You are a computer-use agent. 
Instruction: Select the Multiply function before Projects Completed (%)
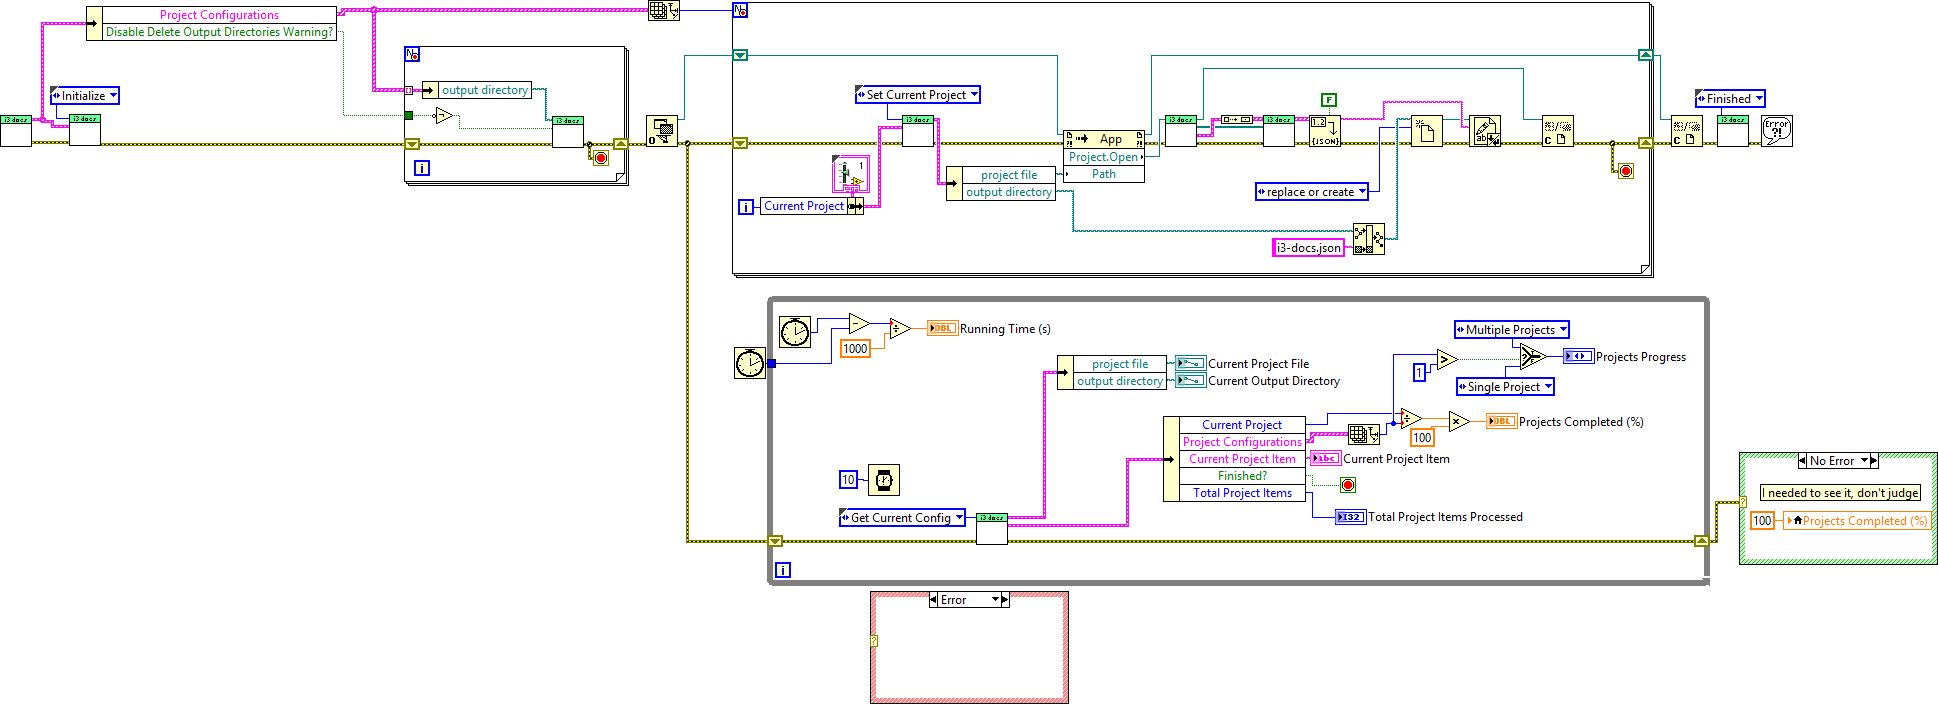pos(1459,421)
